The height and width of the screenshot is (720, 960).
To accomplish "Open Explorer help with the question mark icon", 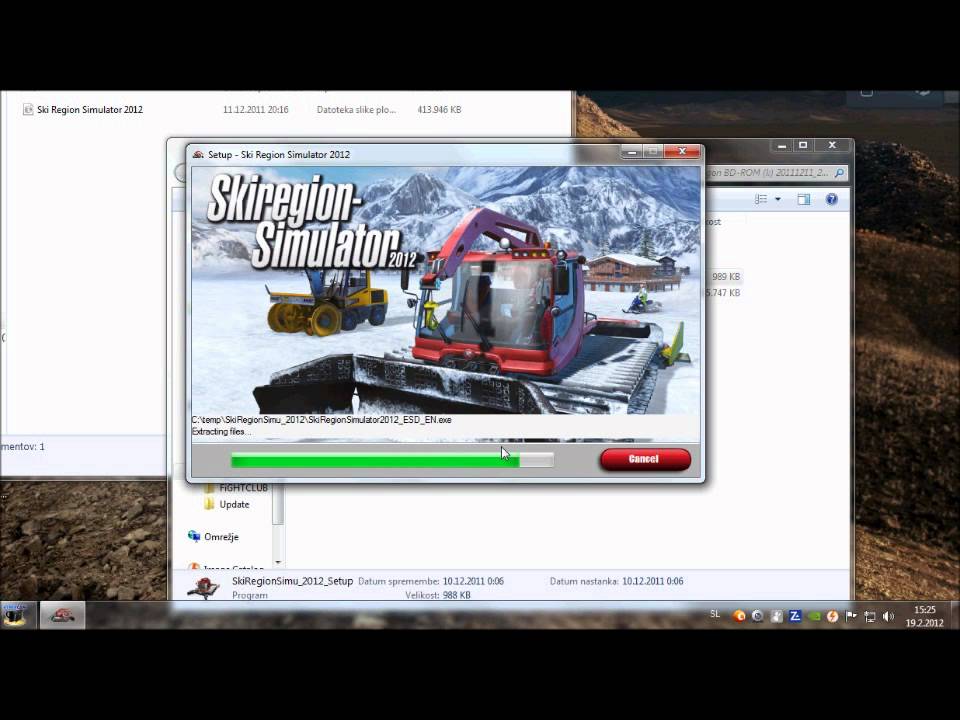I will tap(831, 200).
